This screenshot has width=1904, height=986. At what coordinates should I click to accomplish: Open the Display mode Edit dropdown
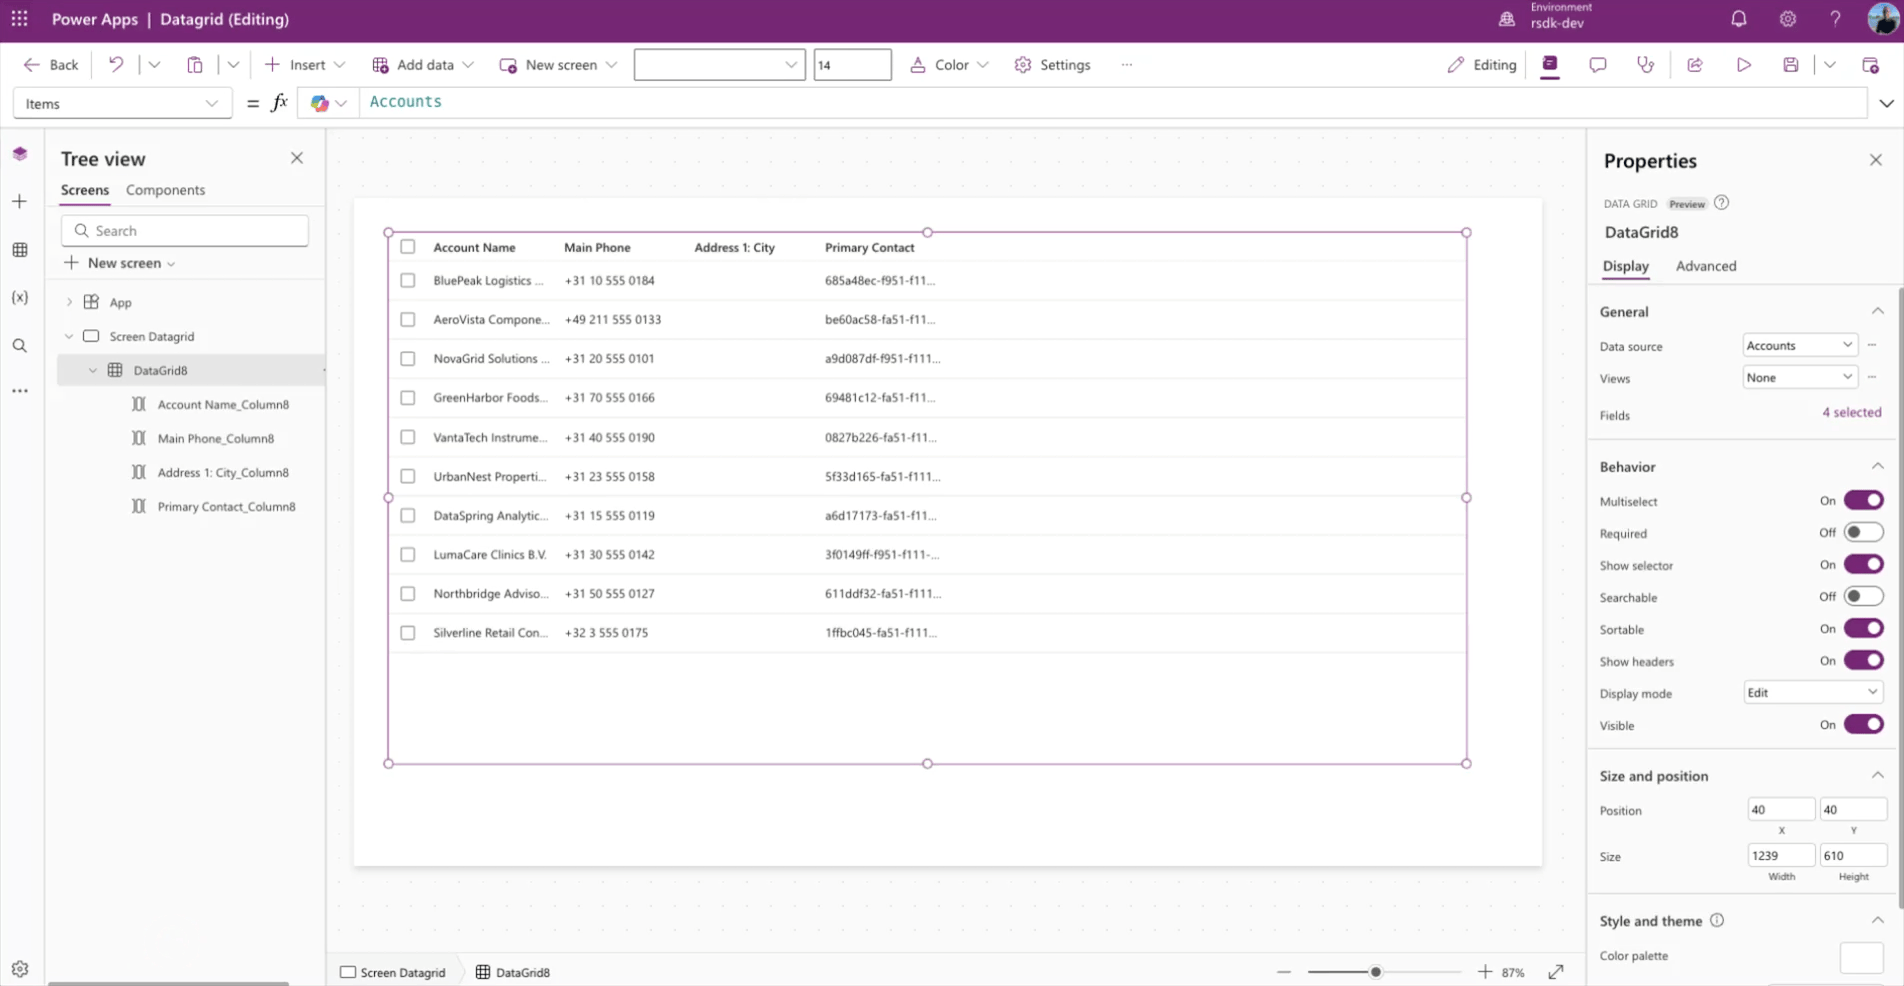1813,693
